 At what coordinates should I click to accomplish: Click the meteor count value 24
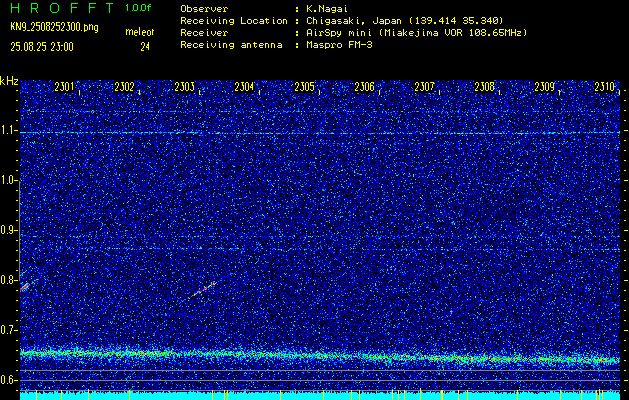pos(145,47)
